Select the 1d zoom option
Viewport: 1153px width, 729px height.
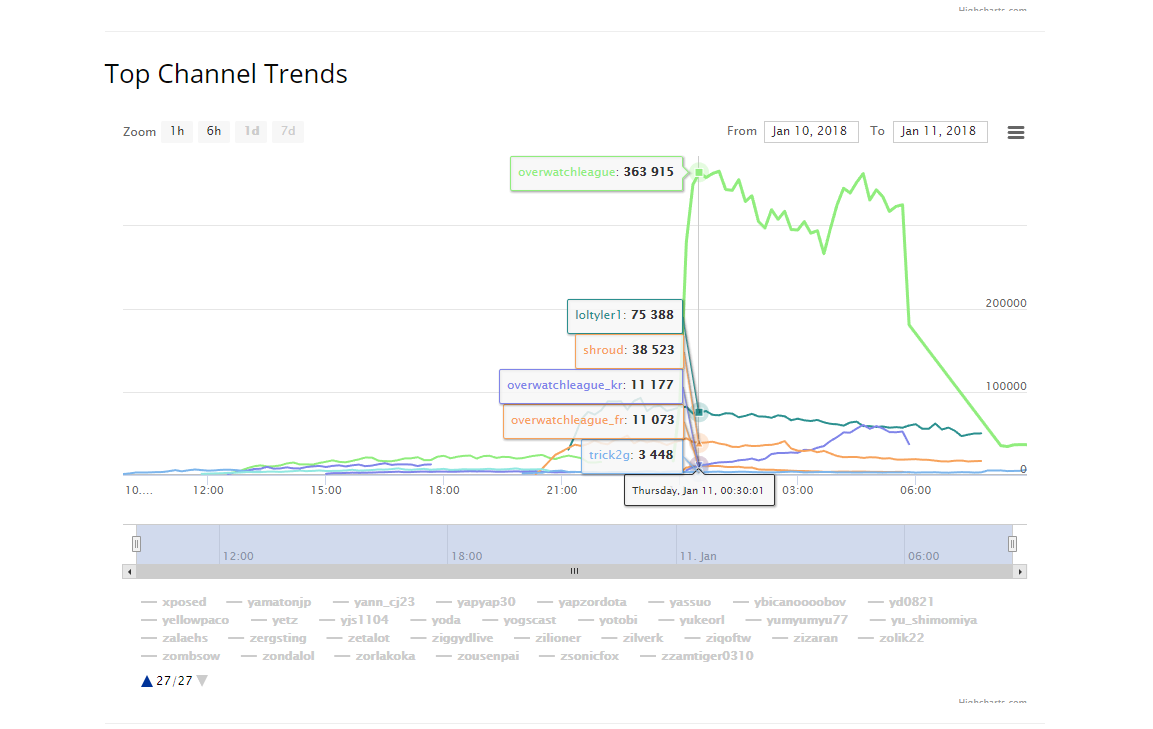(251, 132)
